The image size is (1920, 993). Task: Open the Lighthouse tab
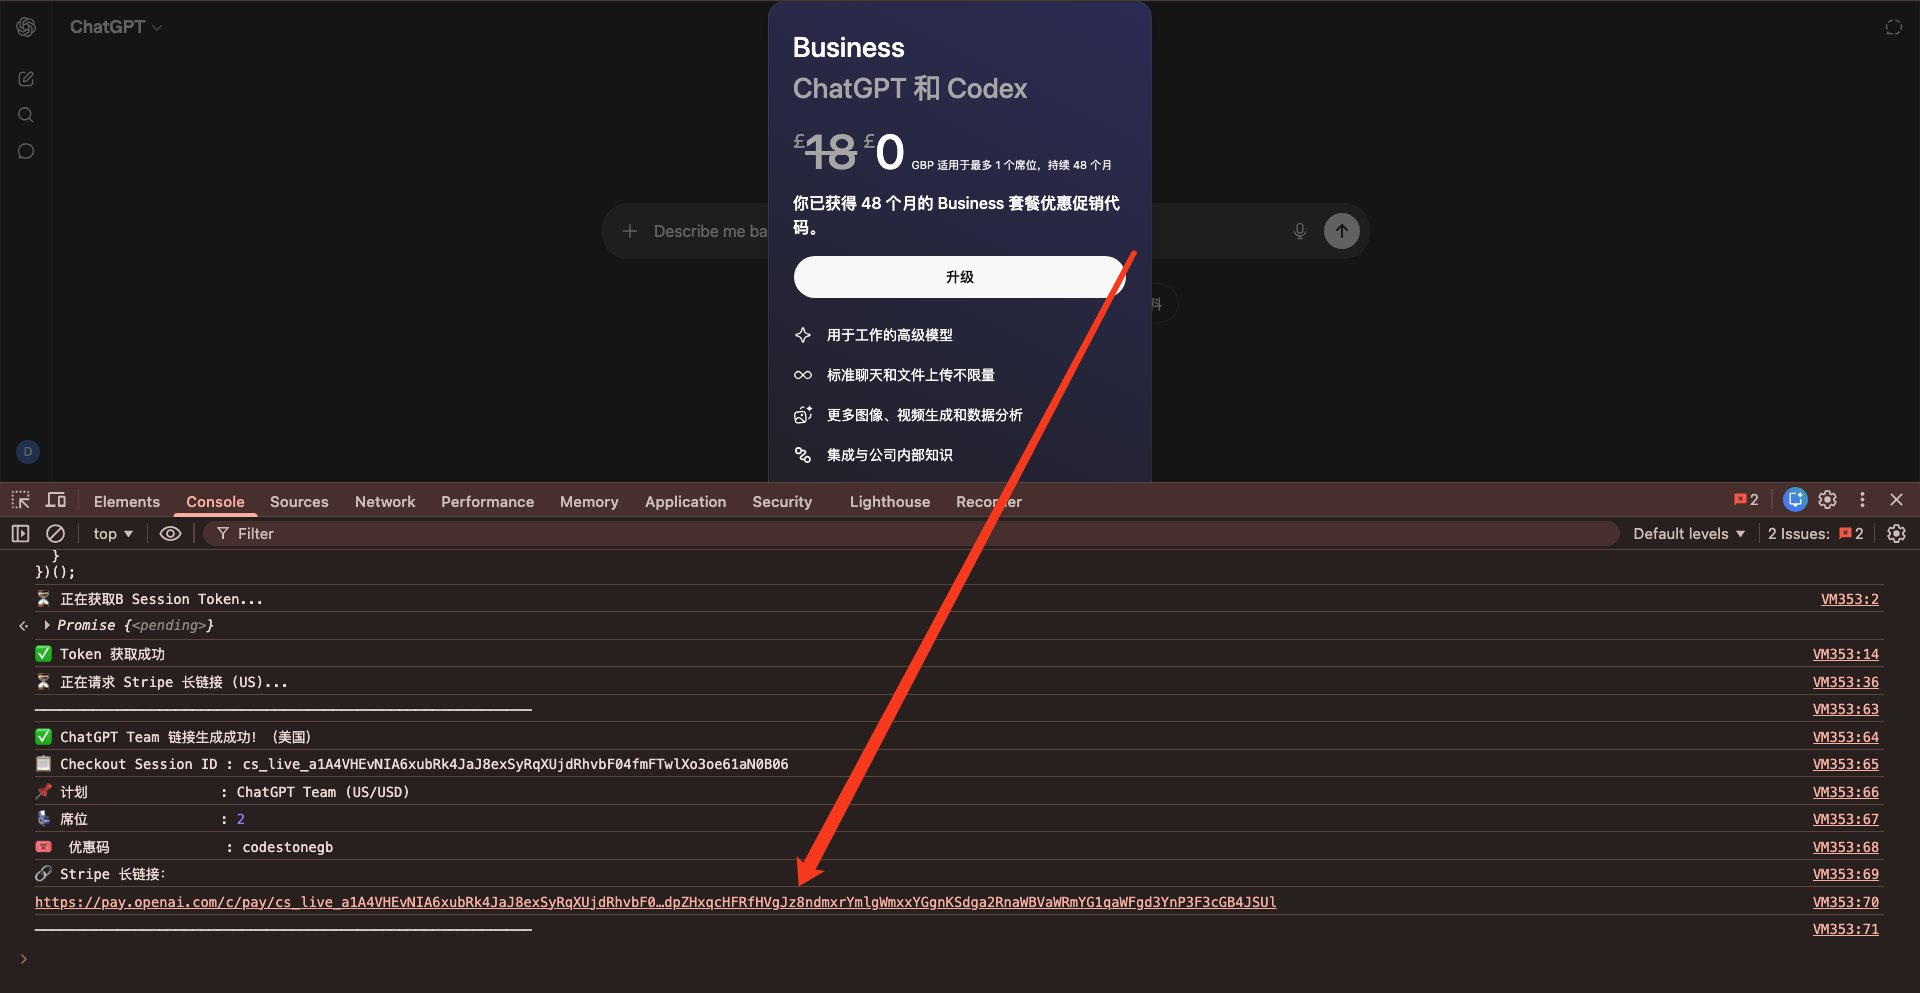[x=890, y=502]
